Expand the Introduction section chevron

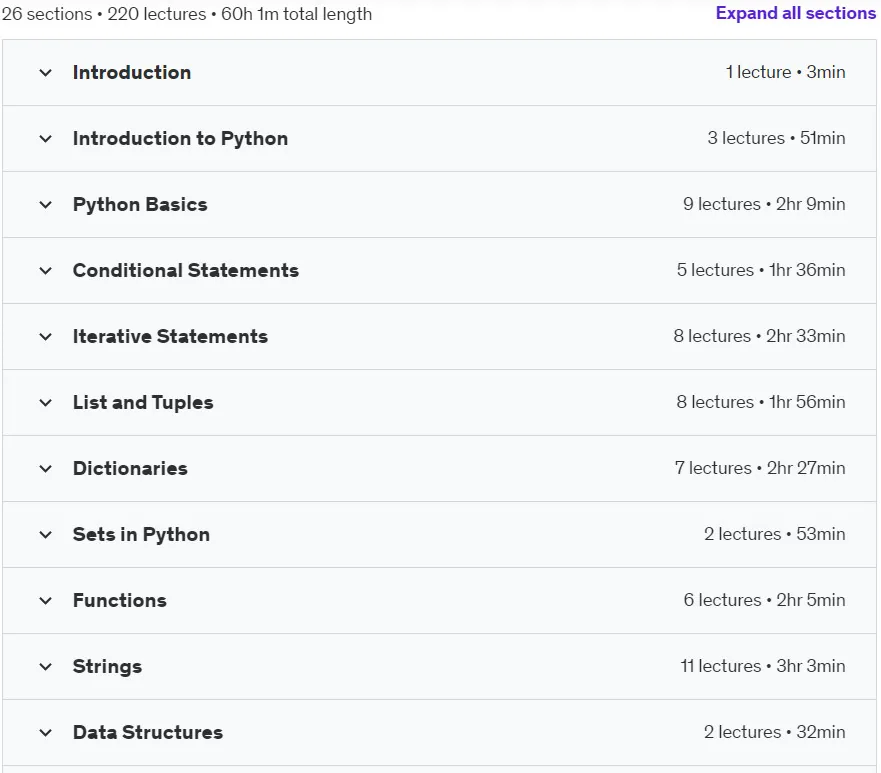point(46,72)
